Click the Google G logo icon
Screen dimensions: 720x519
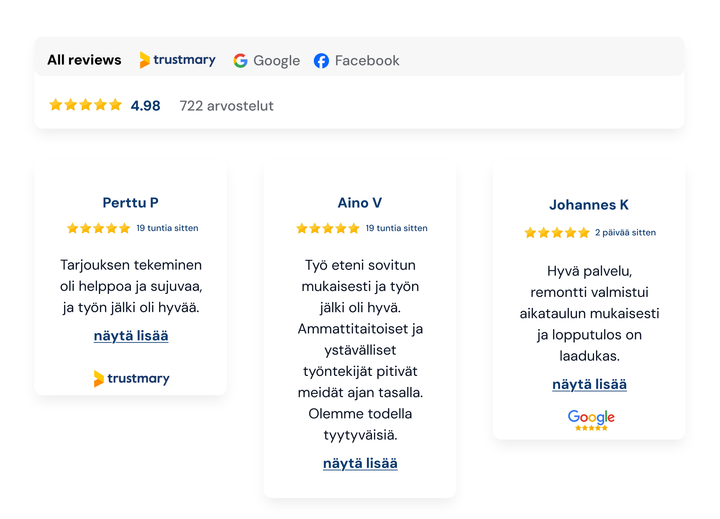coord(241,60)
